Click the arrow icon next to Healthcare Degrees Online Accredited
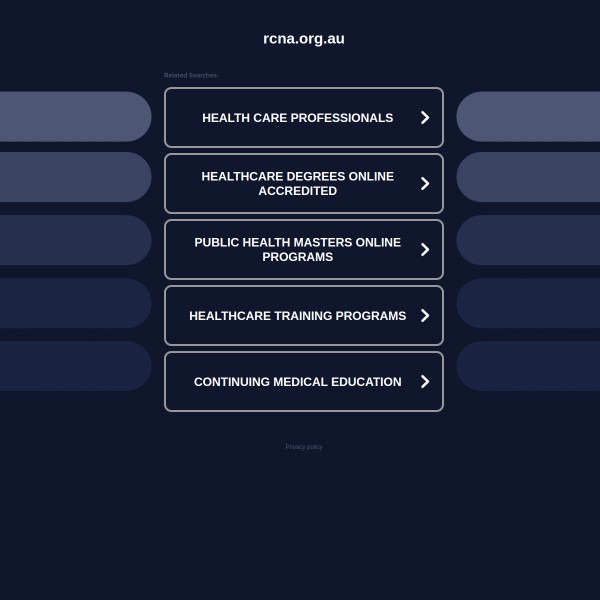 (425, 184)
